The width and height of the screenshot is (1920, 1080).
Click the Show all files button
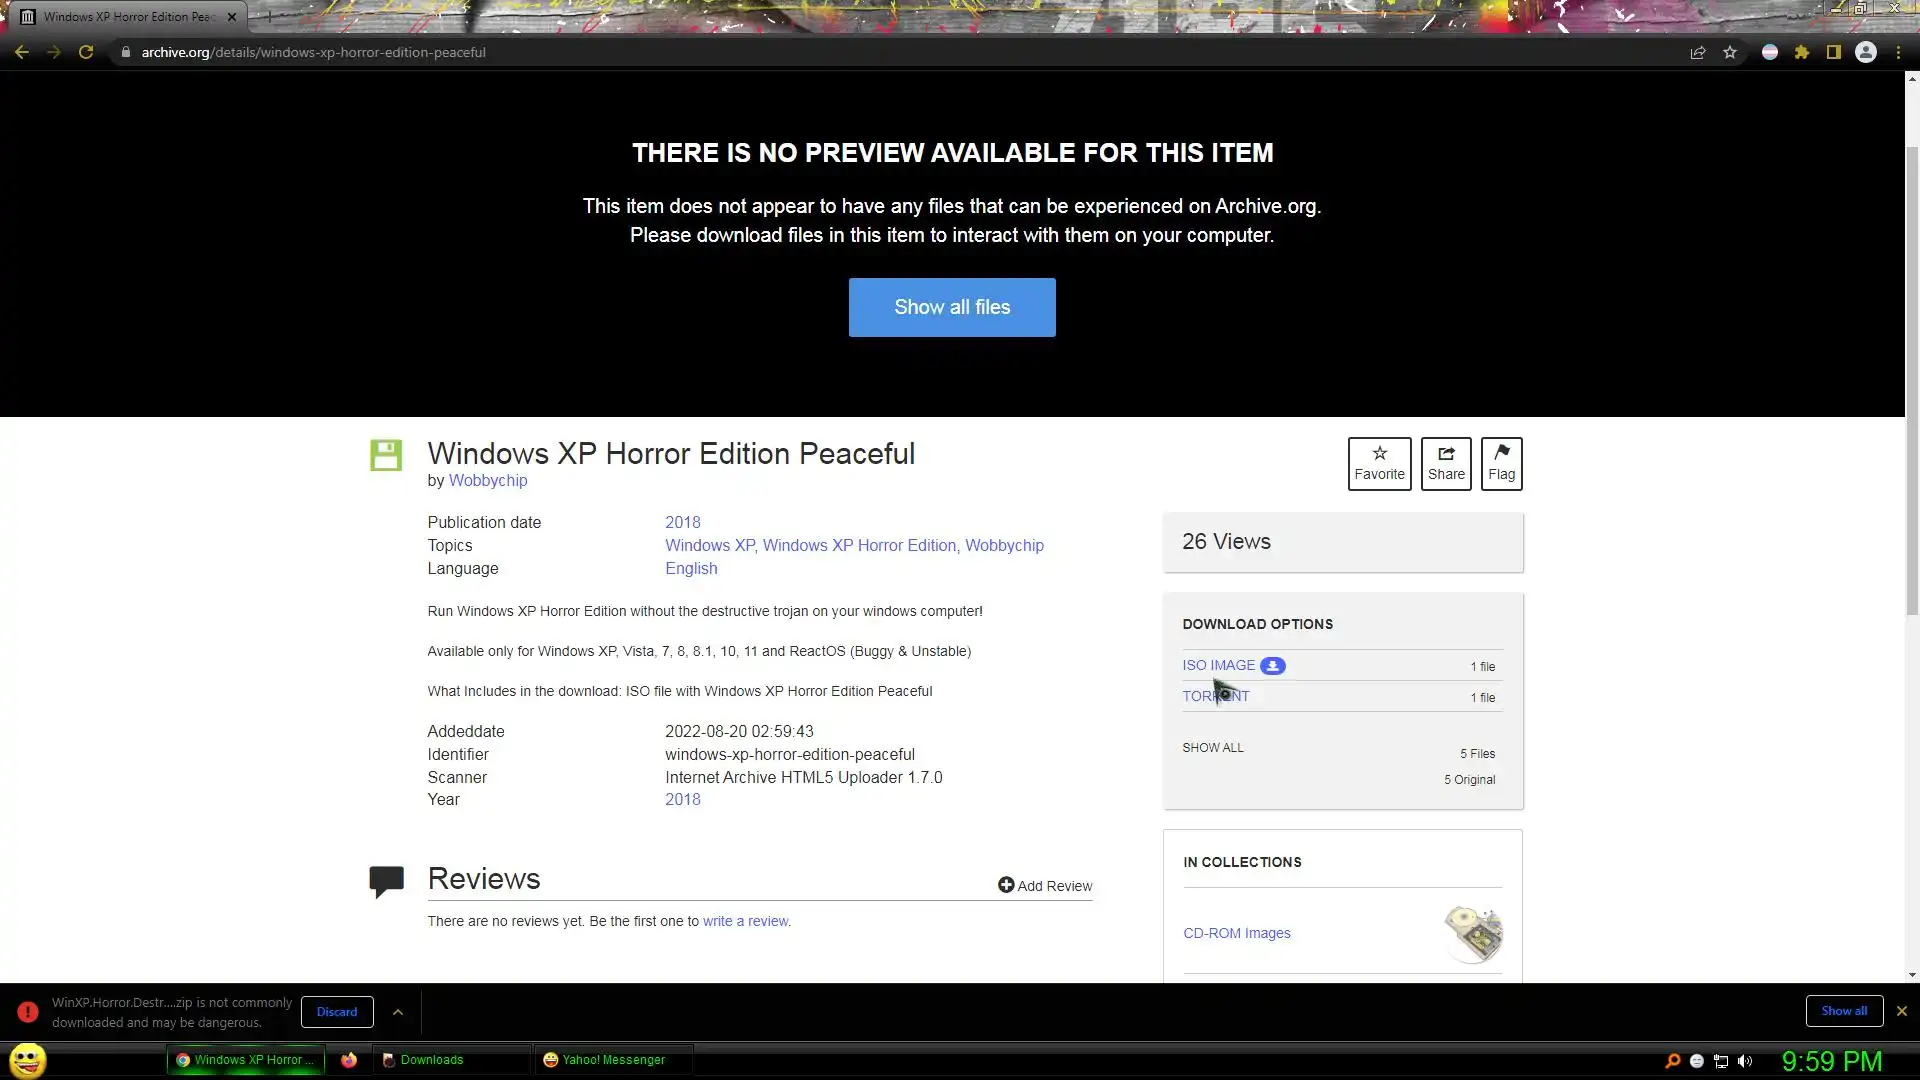coord(952,307)
